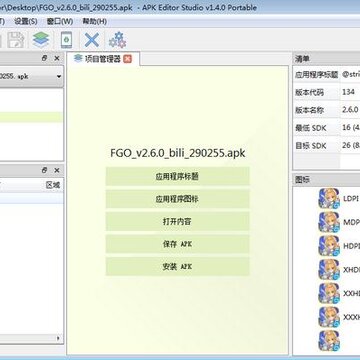The height and width of the screenshot is (360, 360).
Task: Click the 版本名称 label in the manifest
Action: click(309, 110)
